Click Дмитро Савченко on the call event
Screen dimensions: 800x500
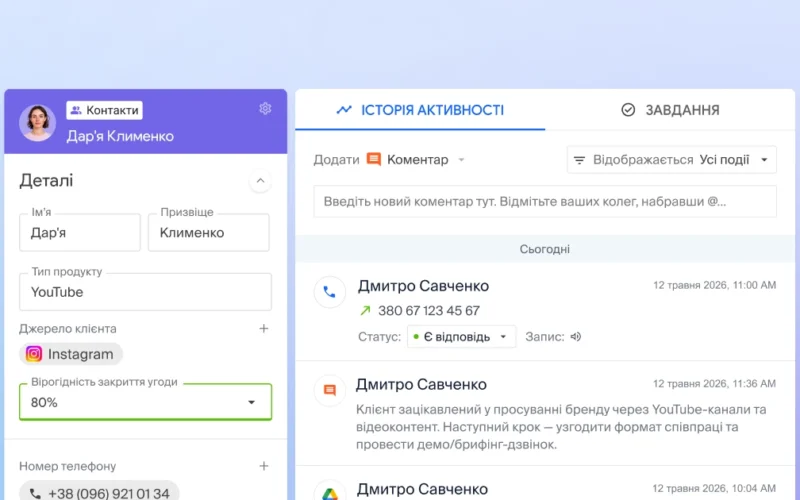423,286
